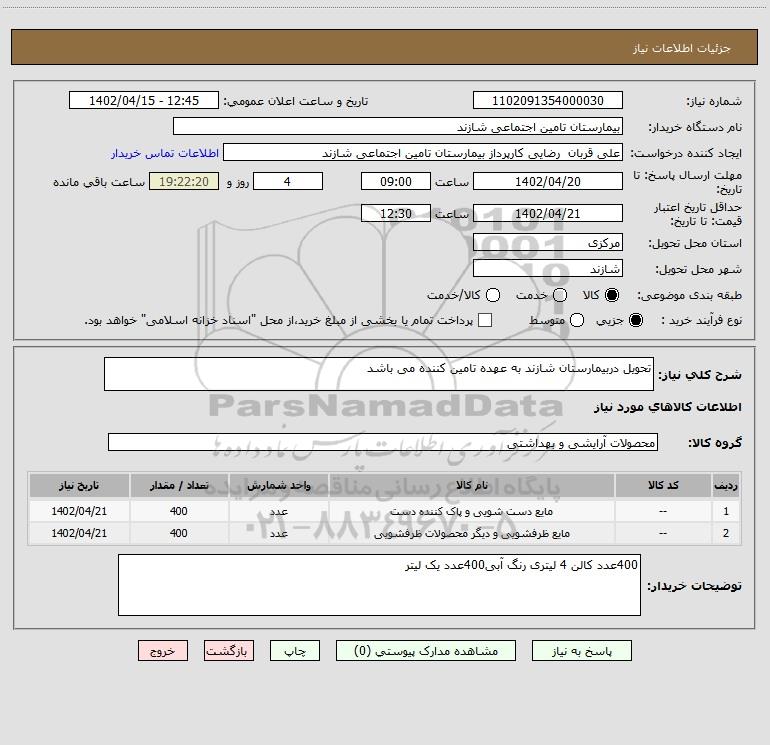This screenshot has height=745, width=770.
Task: Click the تعداد / مقدار column header
Action: [x=179, y=485]
